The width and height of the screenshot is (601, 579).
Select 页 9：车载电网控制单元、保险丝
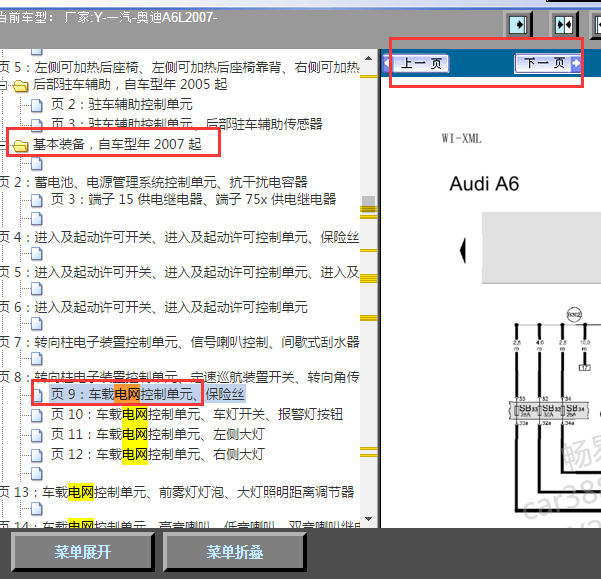point(148,394)
